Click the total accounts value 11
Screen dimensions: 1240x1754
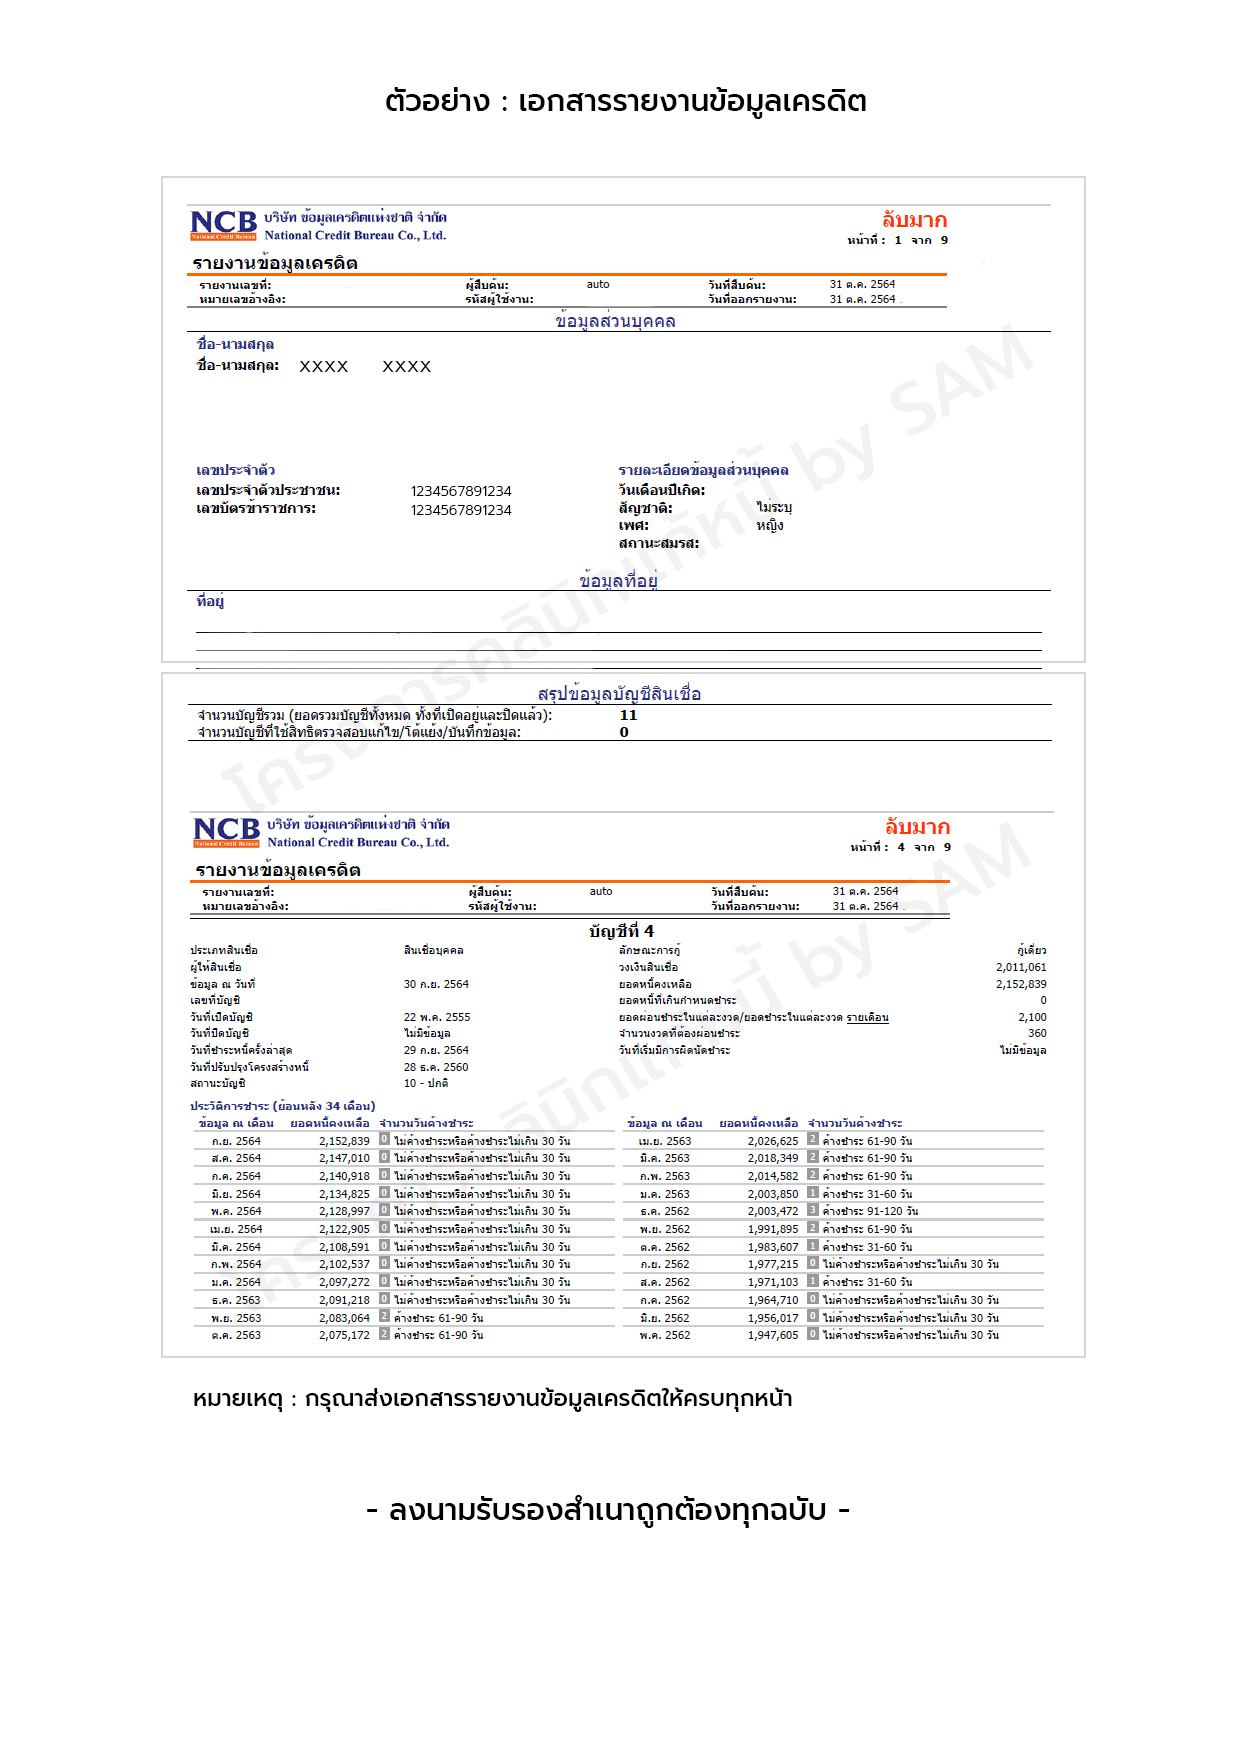pos(628,715)
